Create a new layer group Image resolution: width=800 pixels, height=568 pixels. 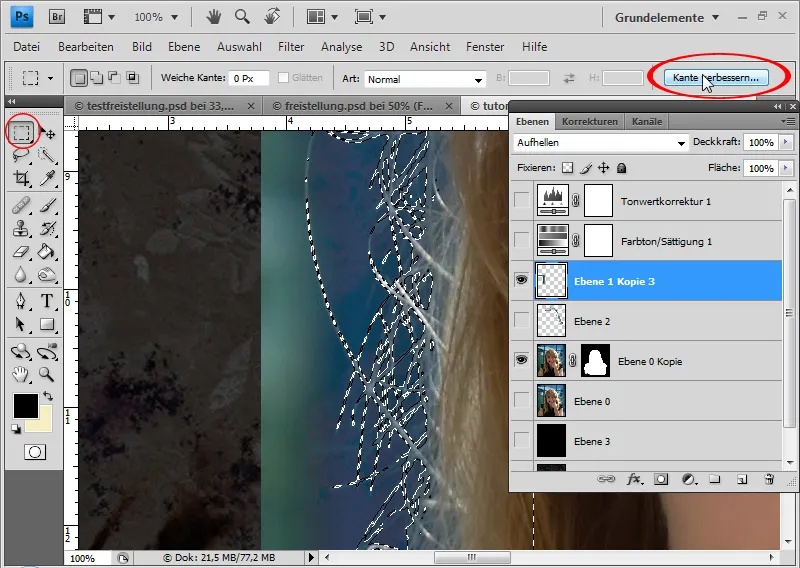coord(715,479)
